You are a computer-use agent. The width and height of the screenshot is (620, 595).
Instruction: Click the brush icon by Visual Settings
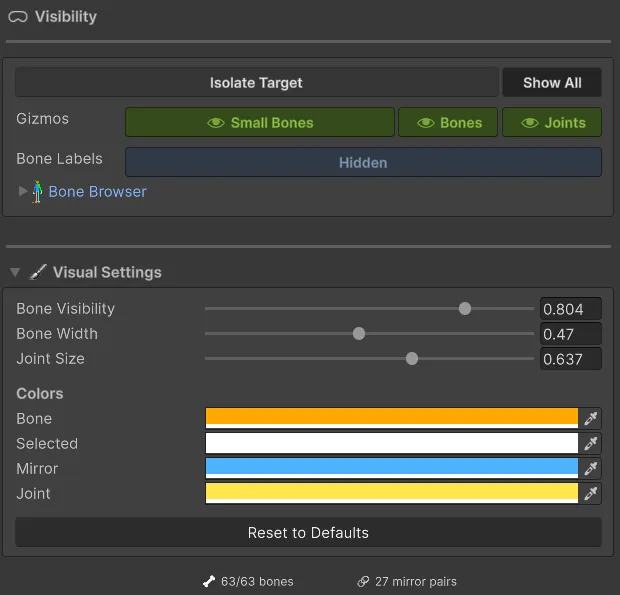point(38,272)
